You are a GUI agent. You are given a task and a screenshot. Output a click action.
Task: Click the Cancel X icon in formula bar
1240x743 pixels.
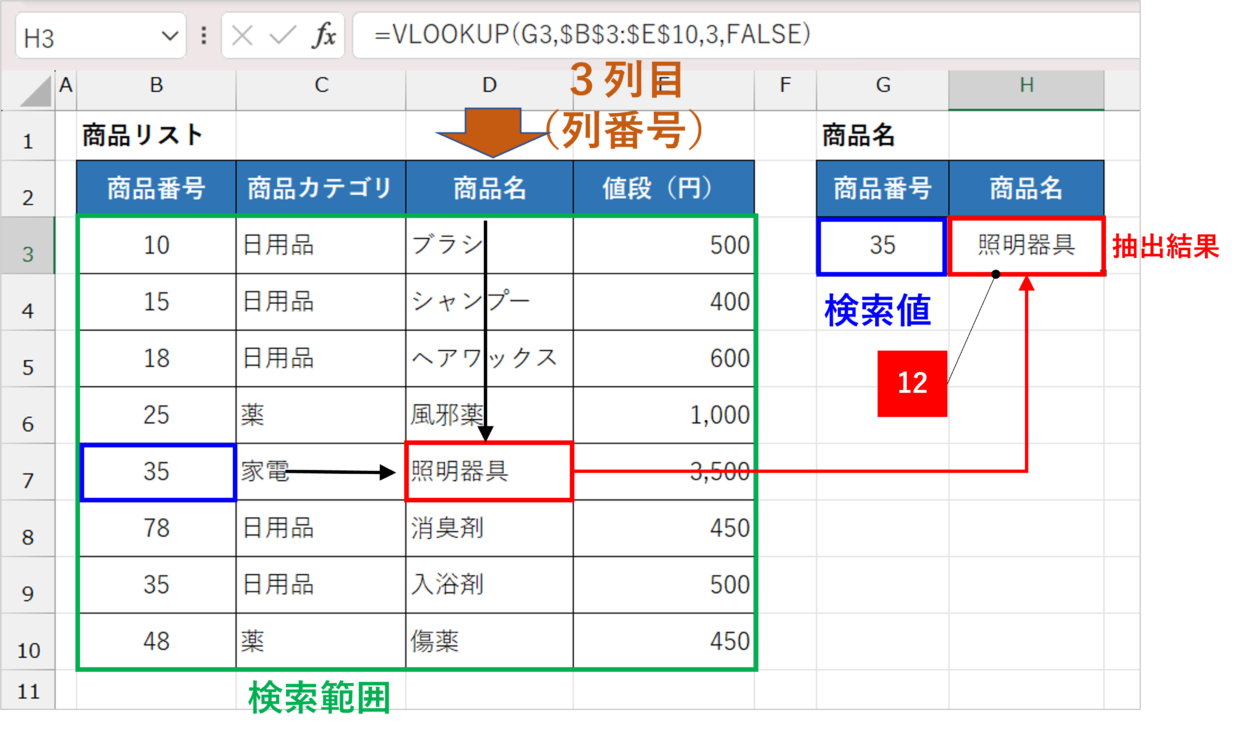242,36
